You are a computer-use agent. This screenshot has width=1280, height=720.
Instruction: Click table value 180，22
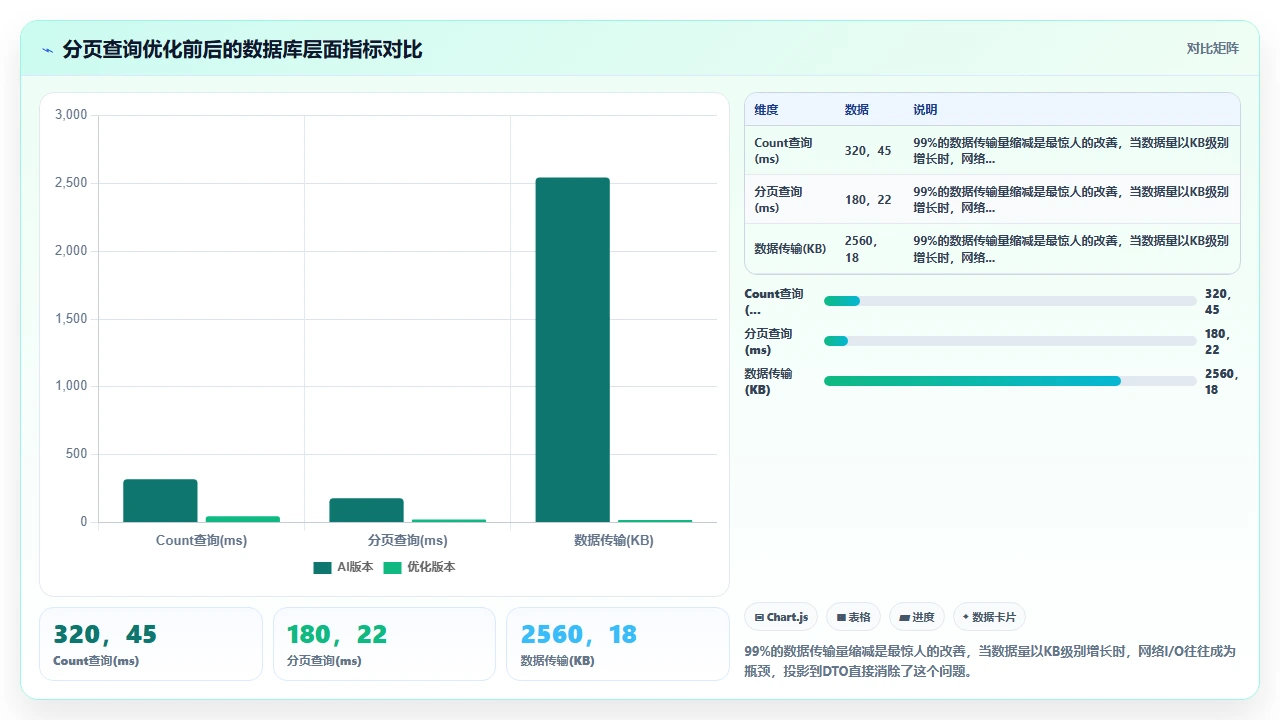click(868, 200)
